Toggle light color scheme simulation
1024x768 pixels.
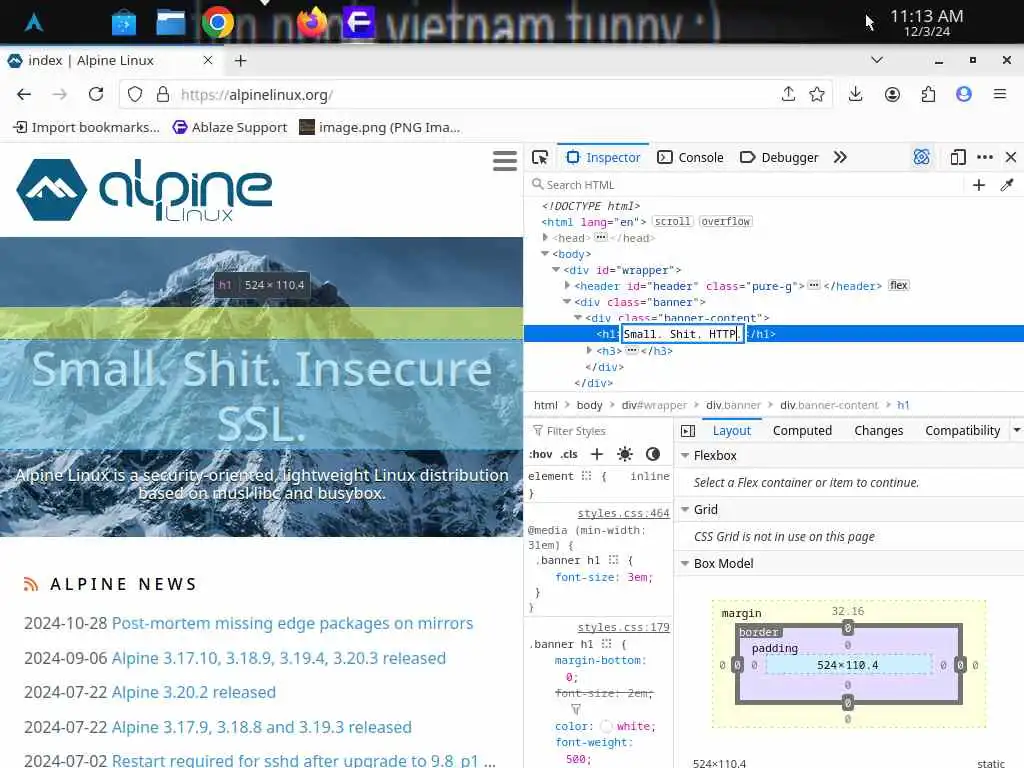coord(625,454)
